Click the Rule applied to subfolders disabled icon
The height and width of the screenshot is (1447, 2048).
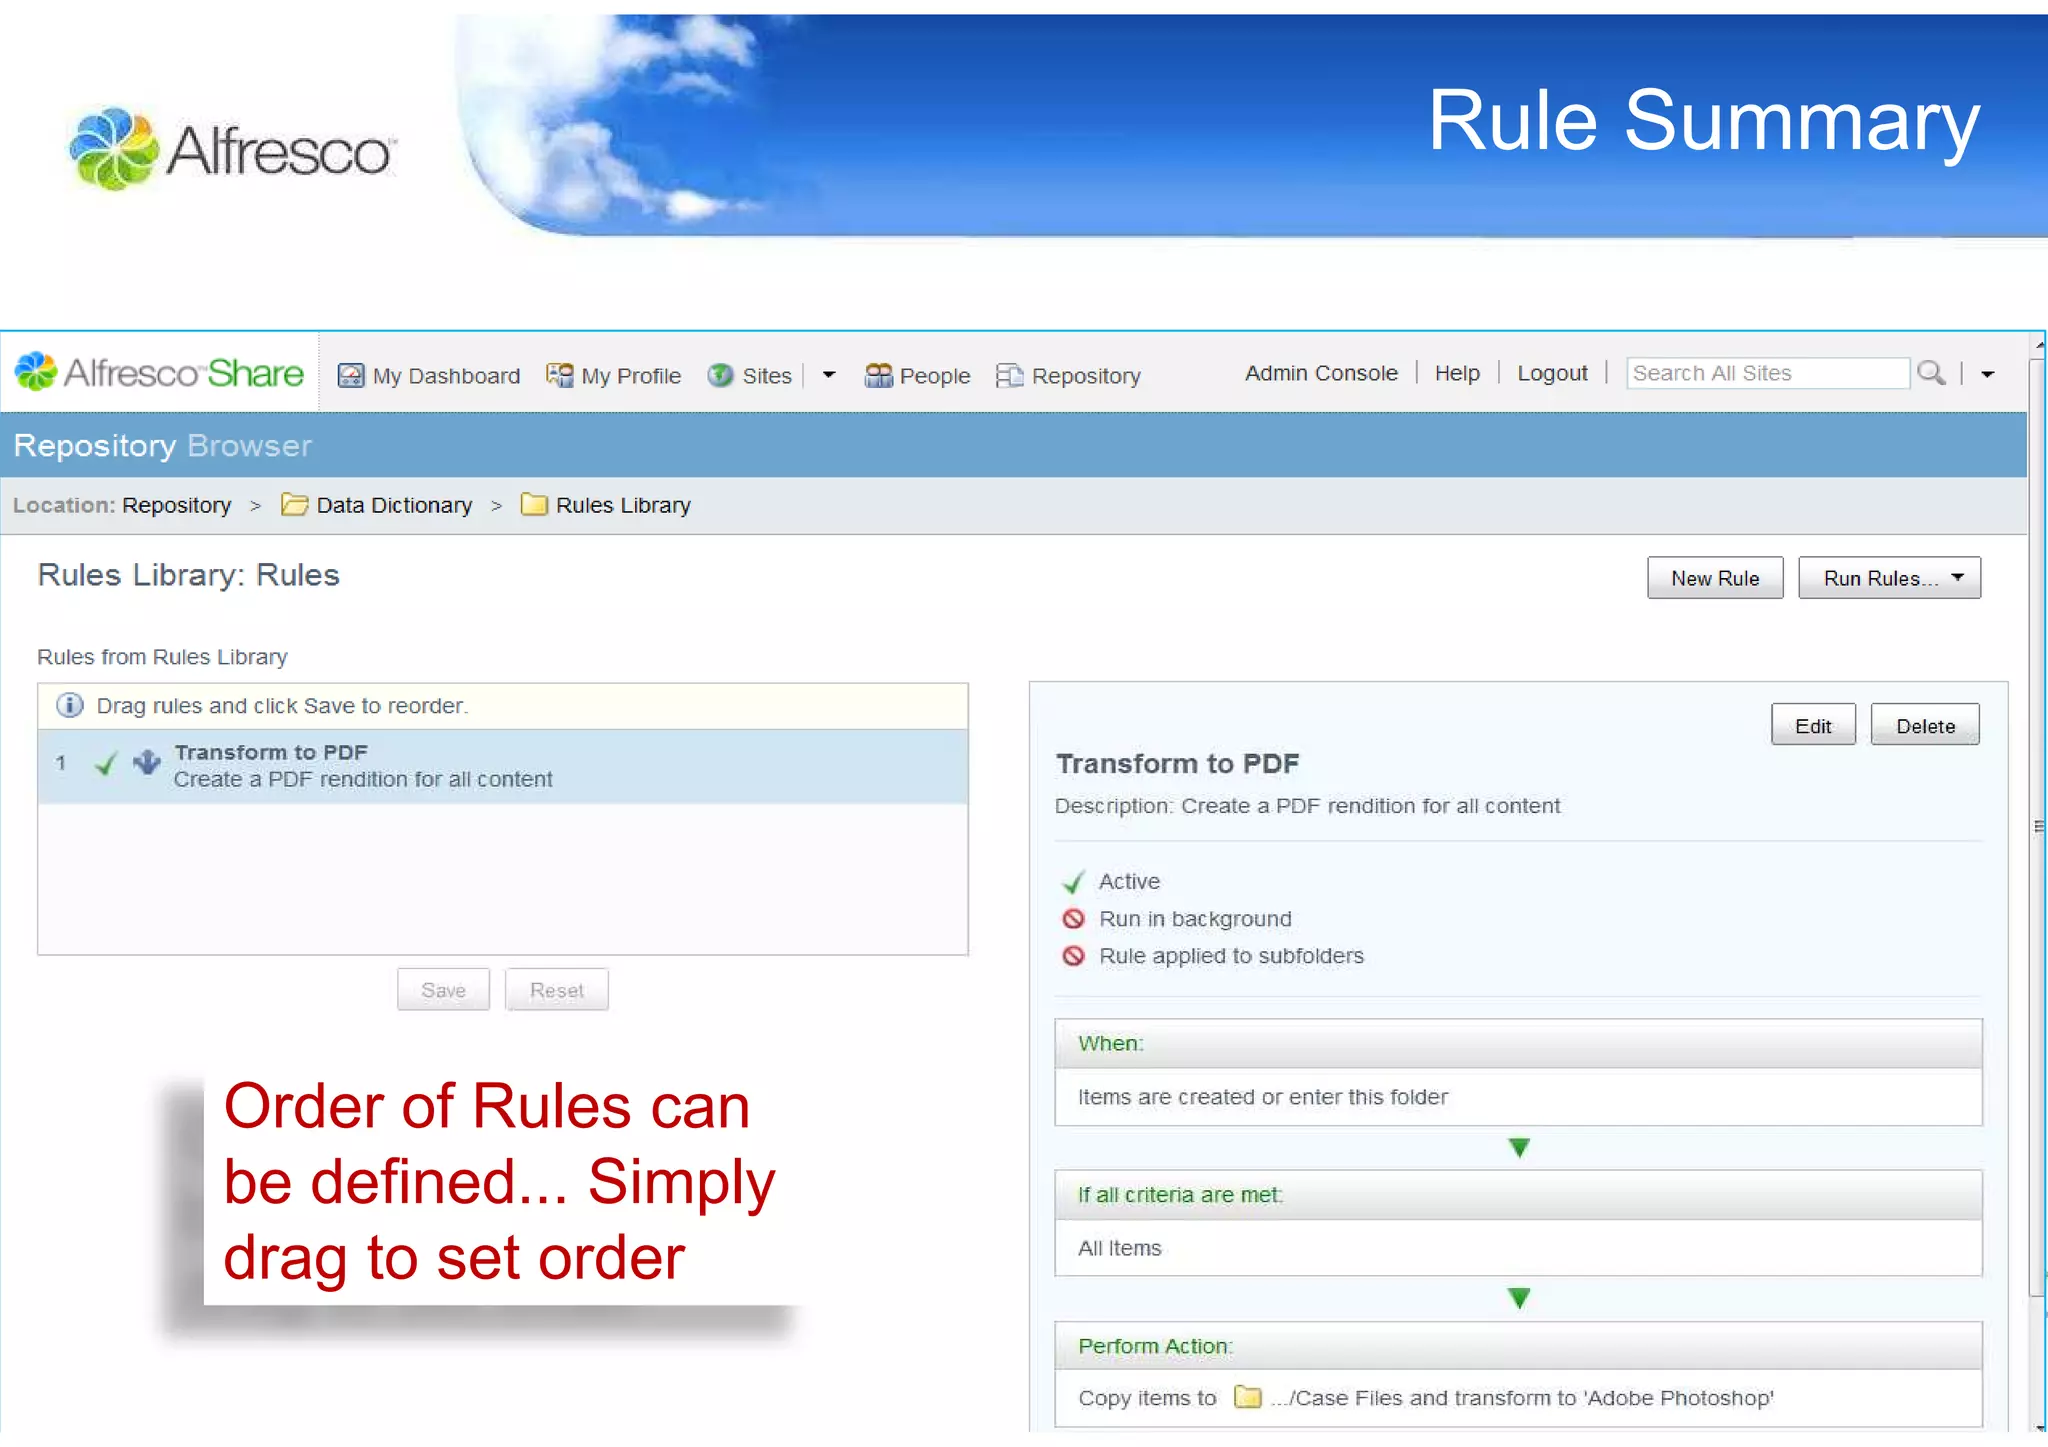coord(1073,956)
